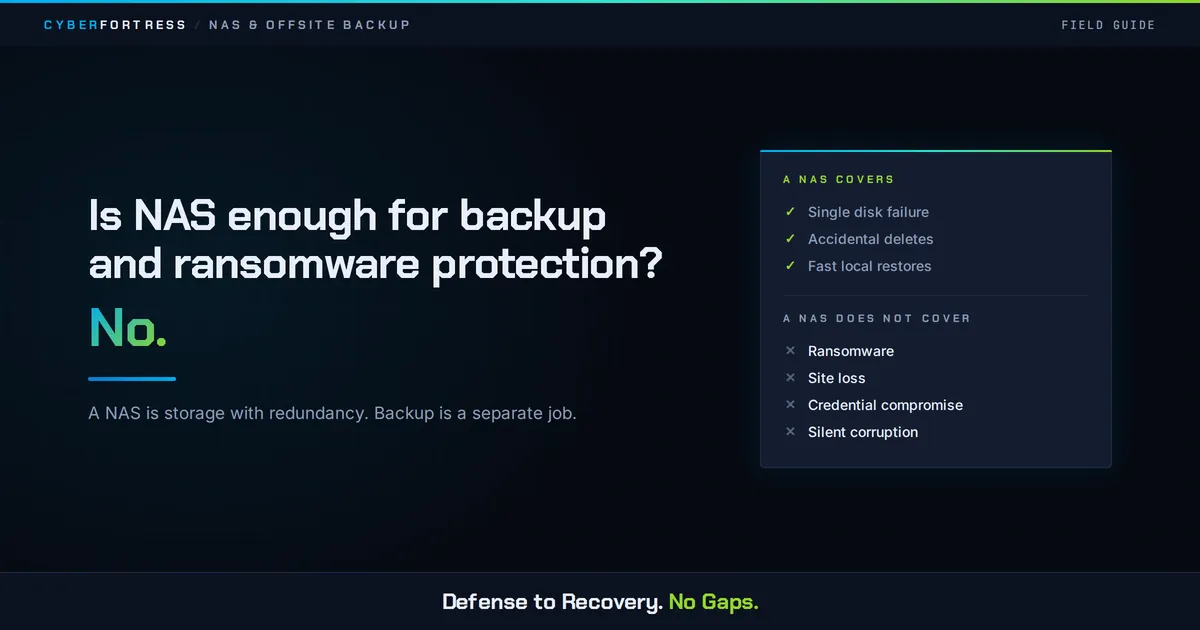Select the 'Single disk failure' text
This screenshot has height=630, width=1200.
pyautogui.click(x=868, y=212)
